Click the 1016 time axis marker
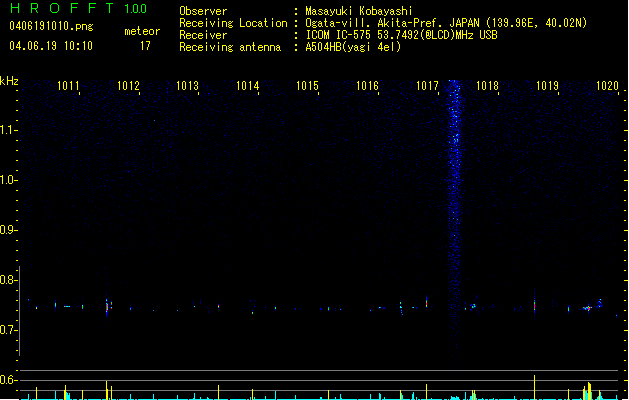This screenshot has width=629, height=400. (367, 86)
